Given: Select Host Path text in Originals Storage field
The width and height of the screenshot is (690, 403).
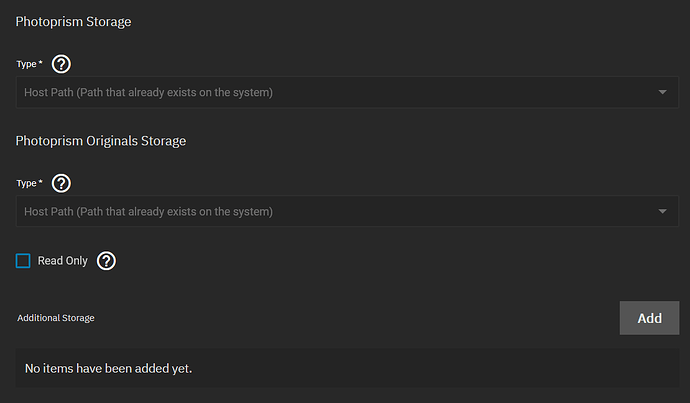Looking at the screenshot, I should click(148, 212).
